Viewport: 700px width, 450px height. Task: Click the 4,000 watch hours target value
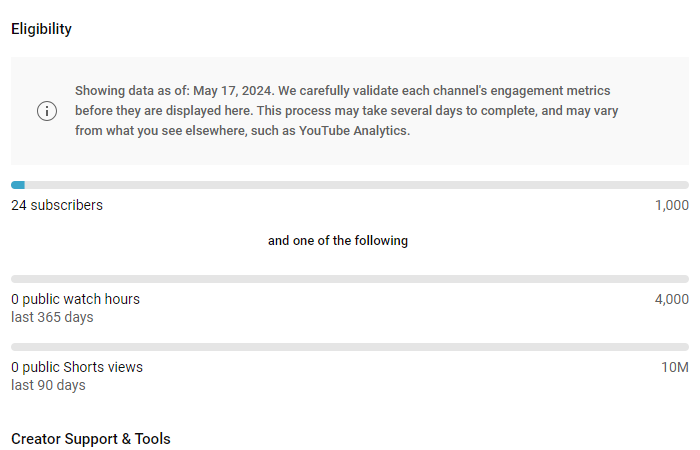671,299
